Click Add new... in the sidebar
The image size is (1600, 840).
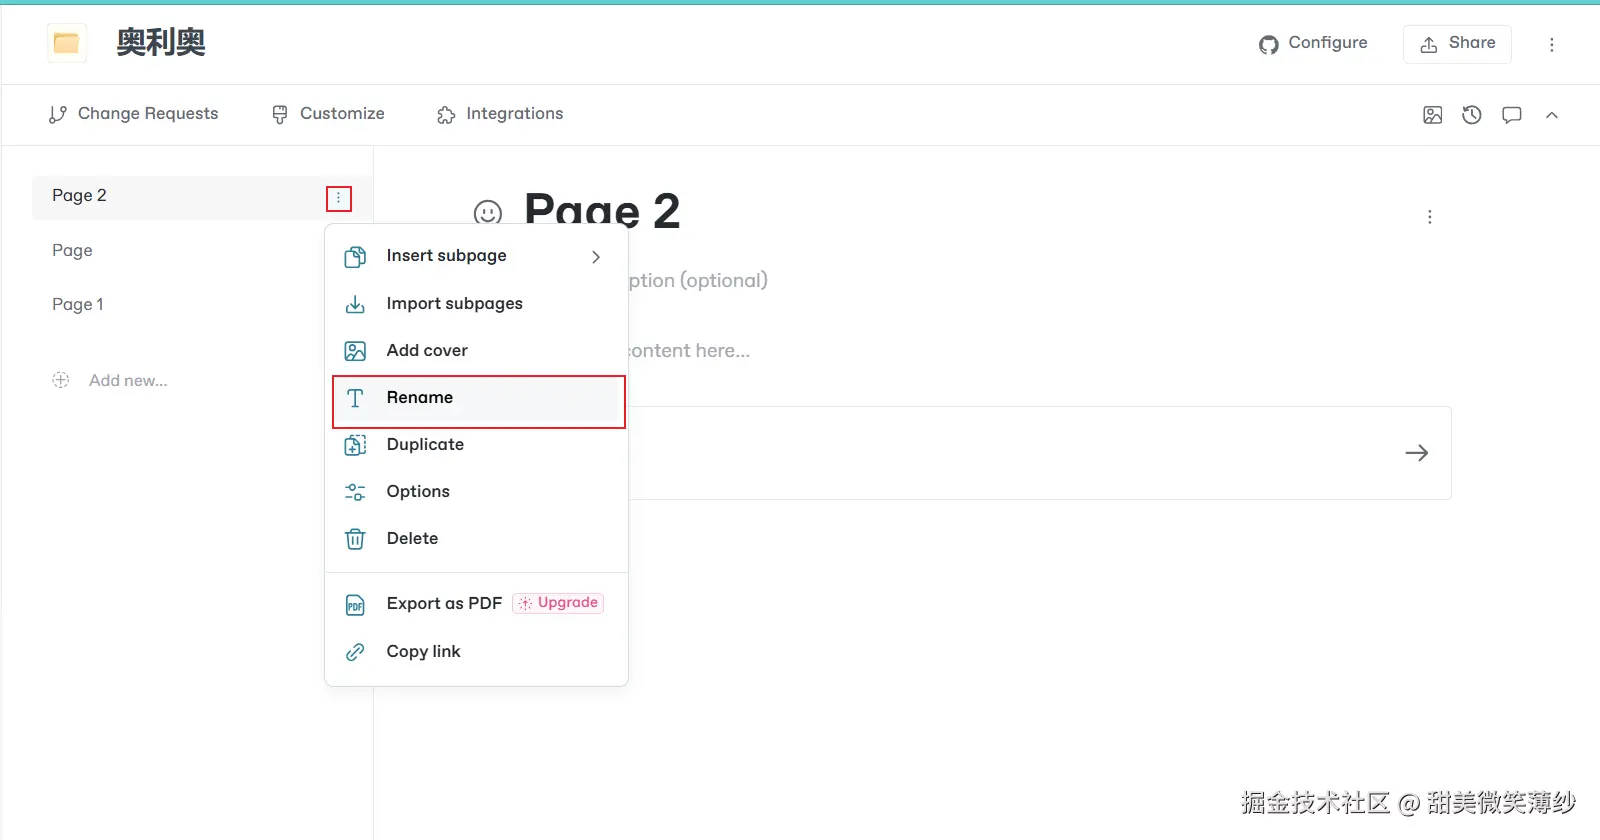pos(127,380)
